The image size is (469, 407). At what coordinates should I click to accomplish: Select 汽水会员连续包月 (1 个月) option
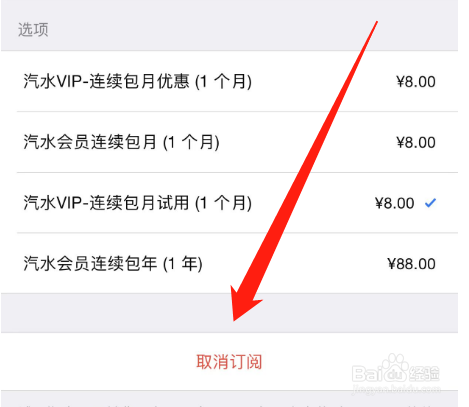(x=229, y=142)
